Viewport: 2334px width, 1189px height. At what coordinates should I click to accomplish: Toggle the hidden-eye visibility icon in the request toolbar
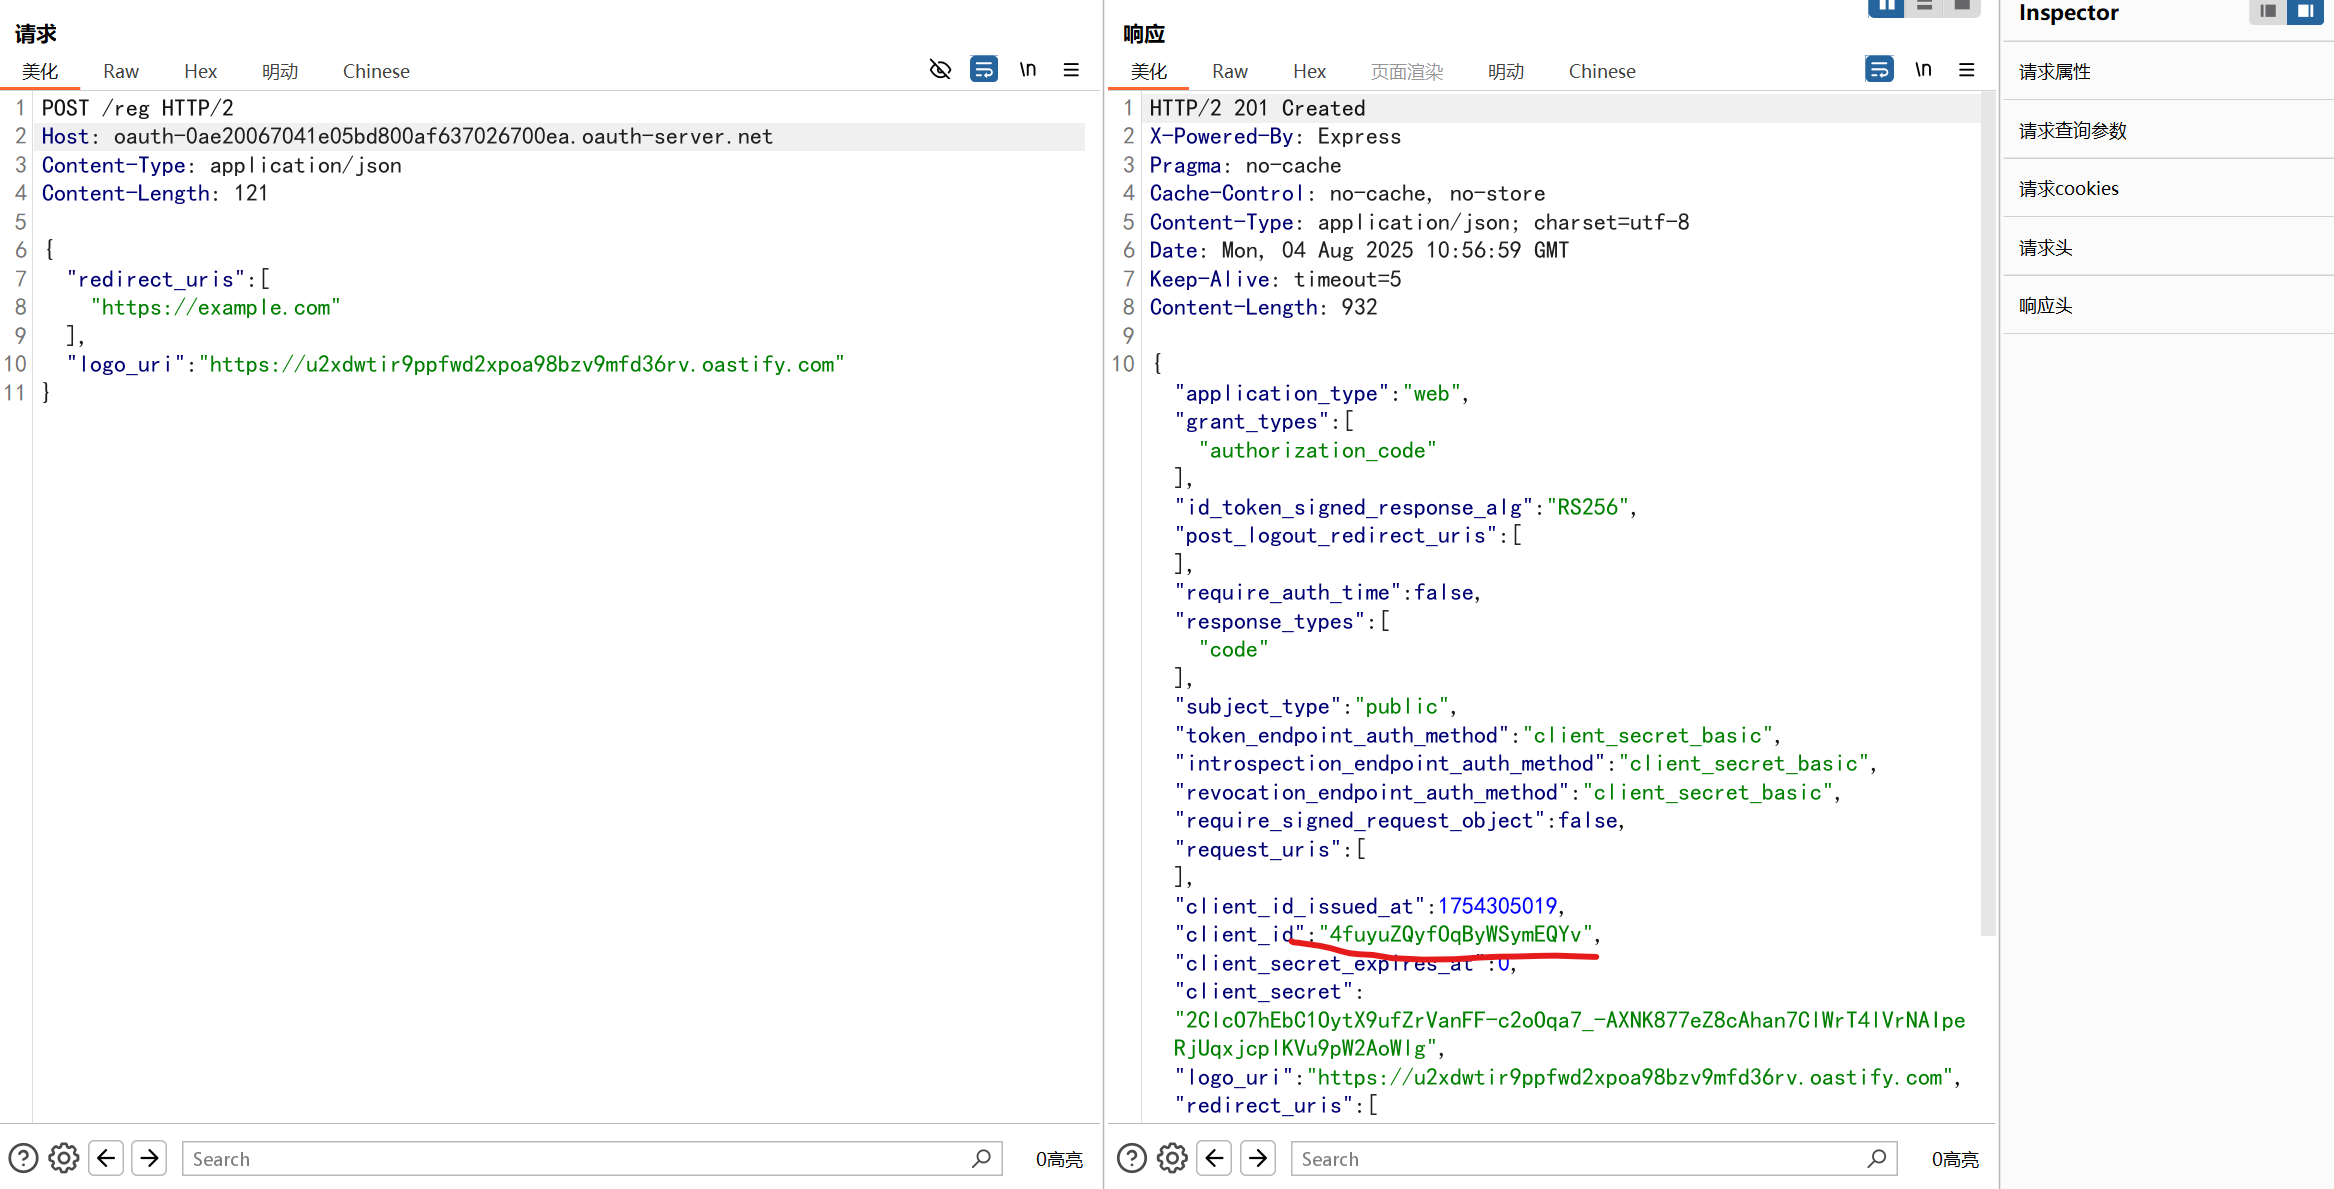[940, 69]
